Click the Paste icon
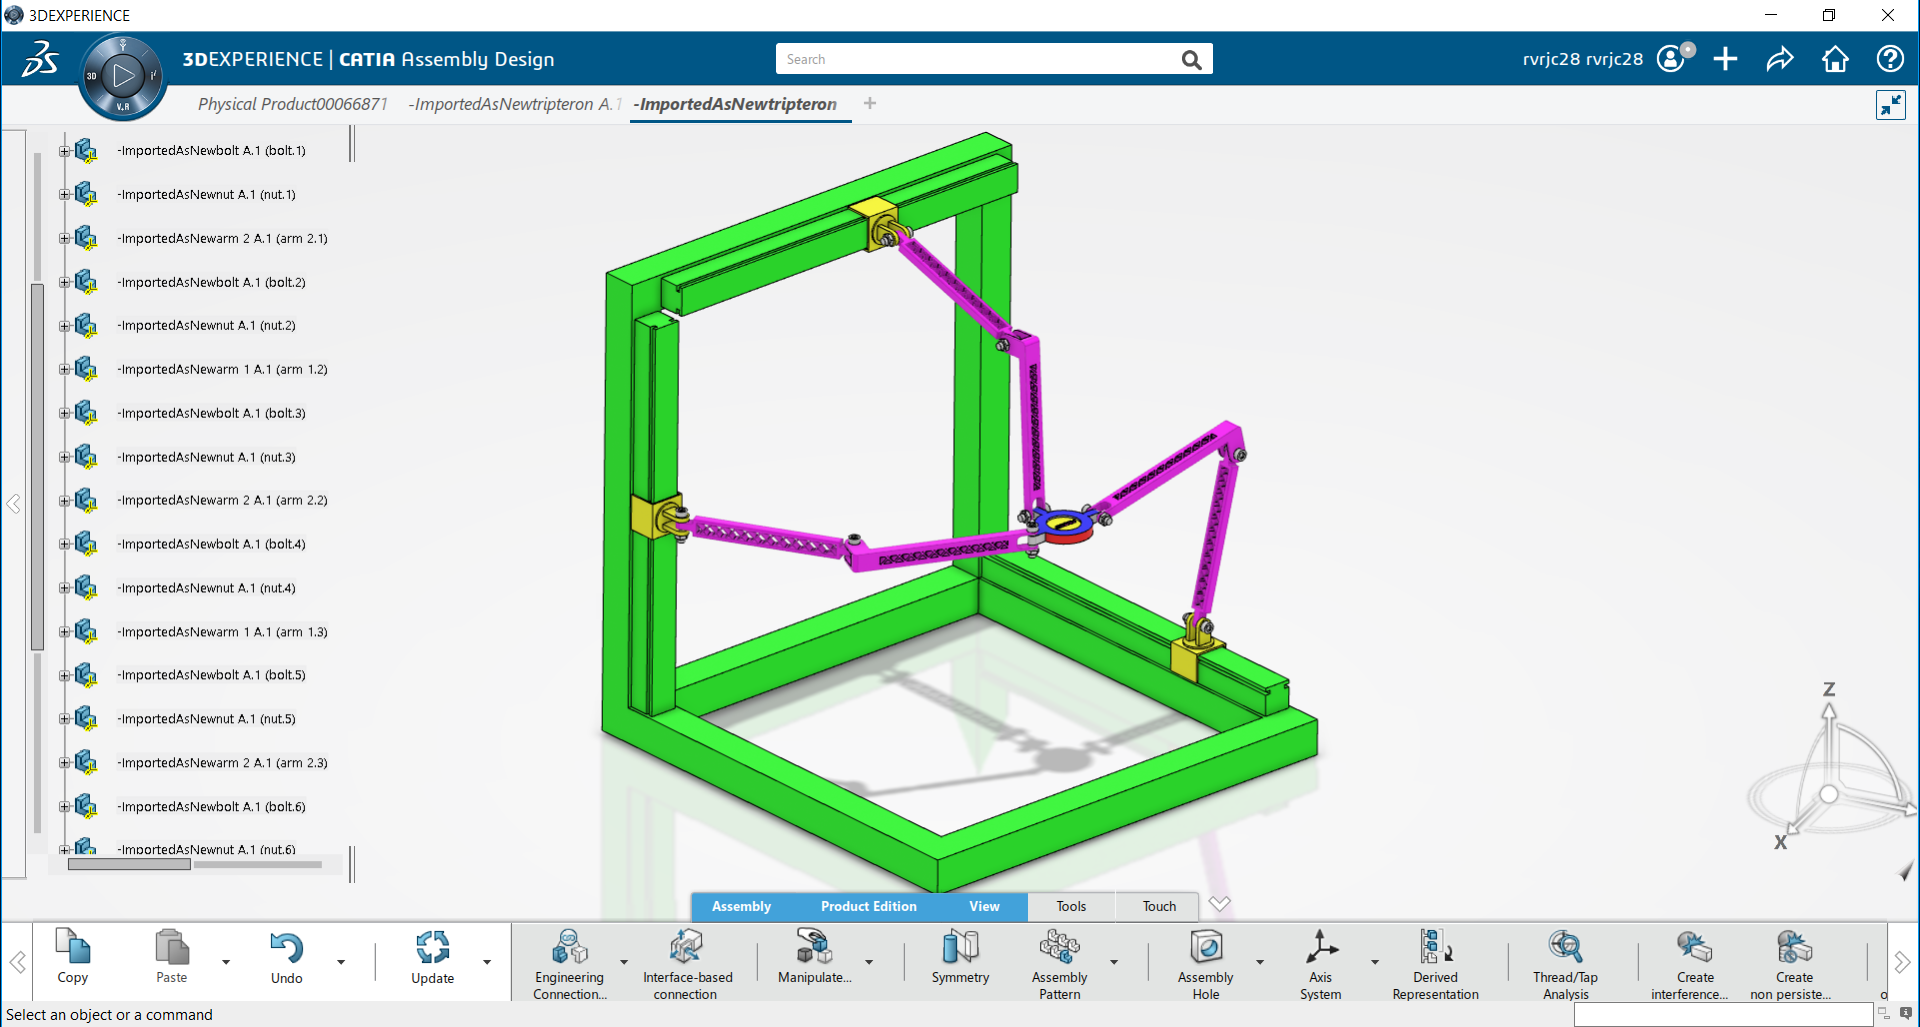Screen dimensions: 1920x1027 point(171,947)
